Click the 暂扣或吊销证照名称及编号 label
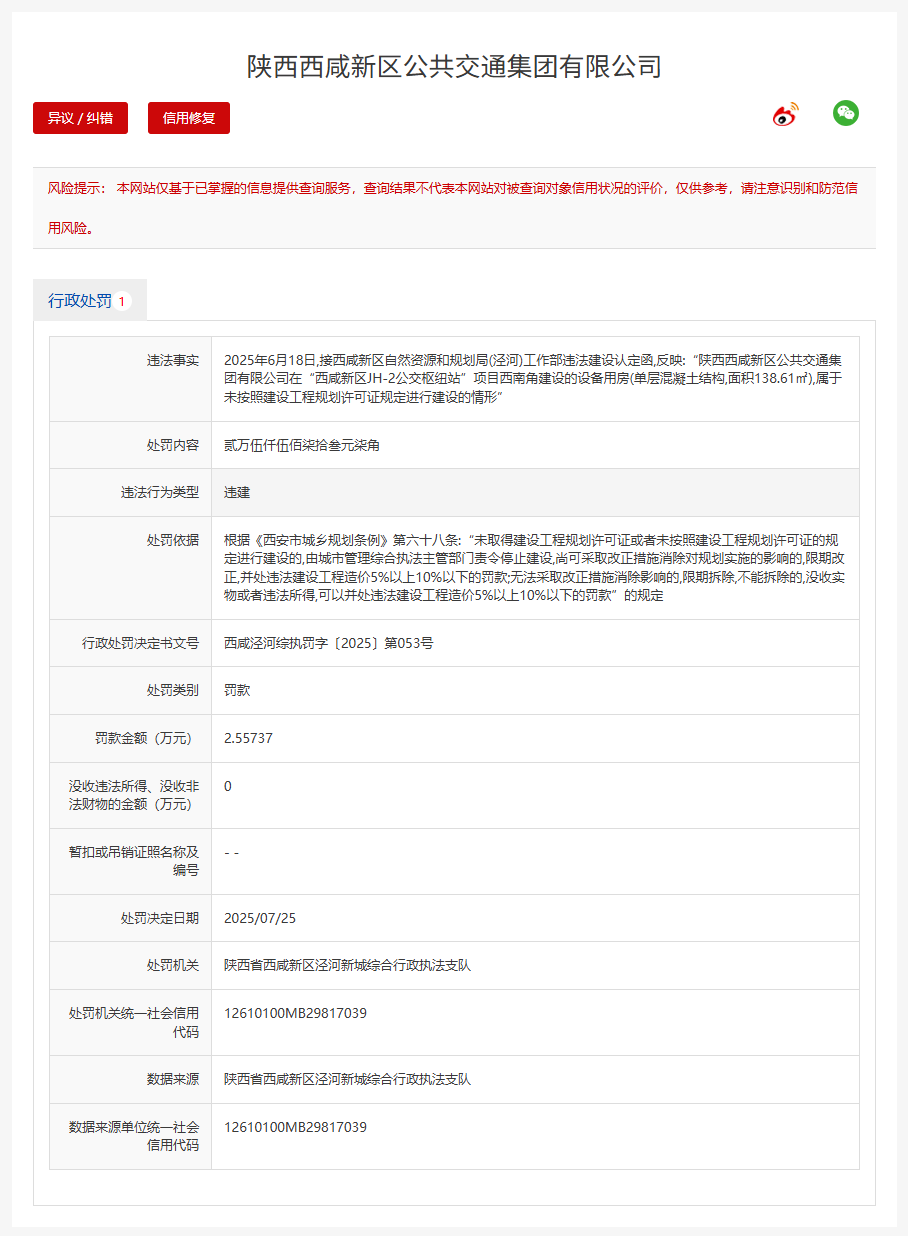 [134, 861]
